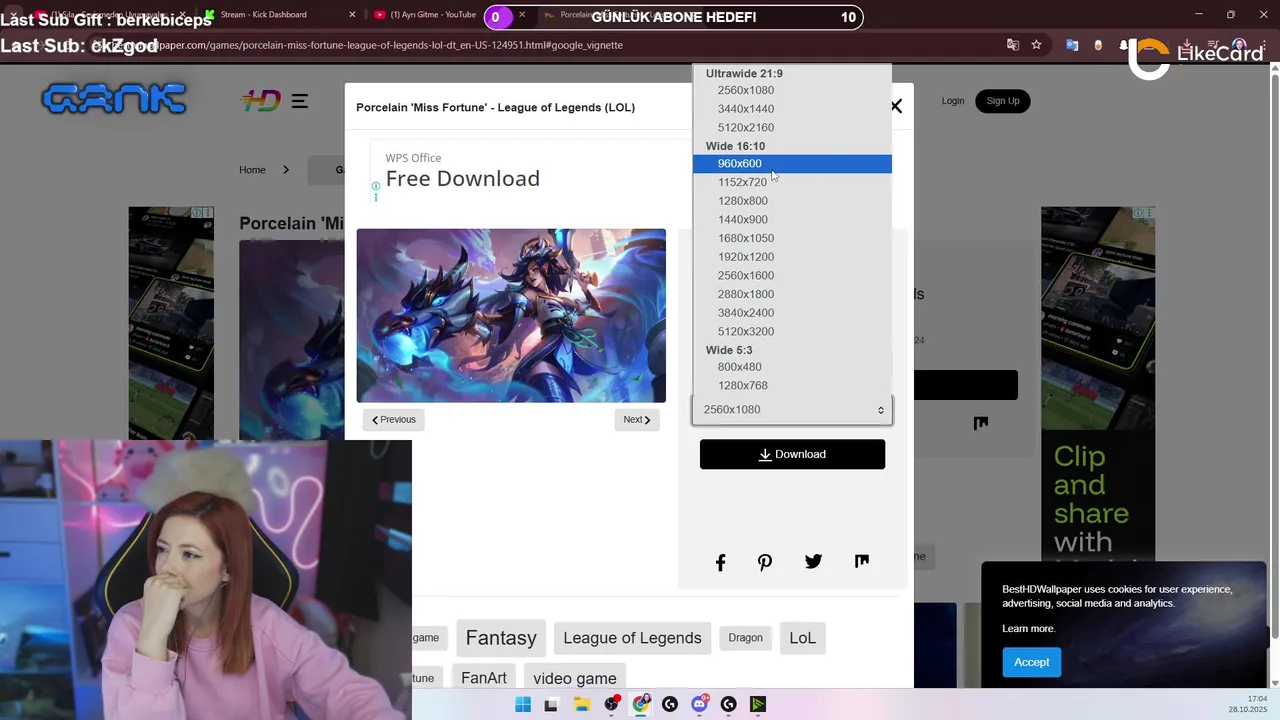The image size is (1280, 720).
Task: Open the Miss Fortune wallpaper preview image
Action: click(x=511, y=315)
